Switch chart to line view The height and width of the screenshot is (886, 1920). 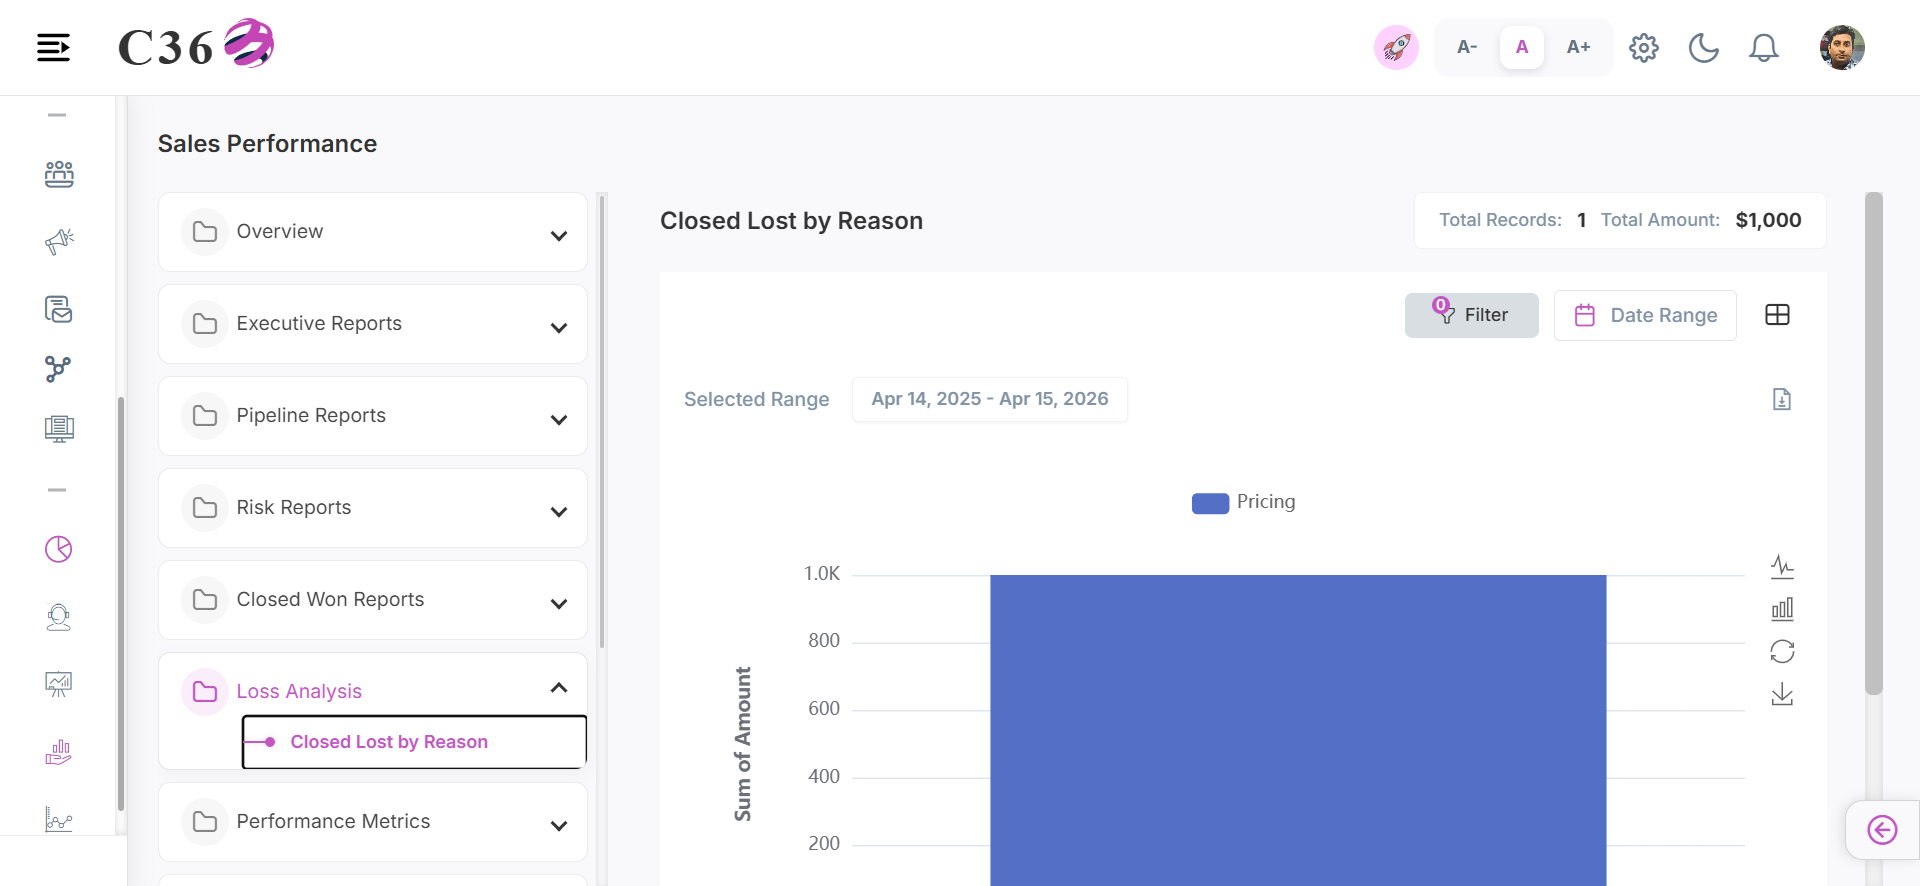point(1782,567)
